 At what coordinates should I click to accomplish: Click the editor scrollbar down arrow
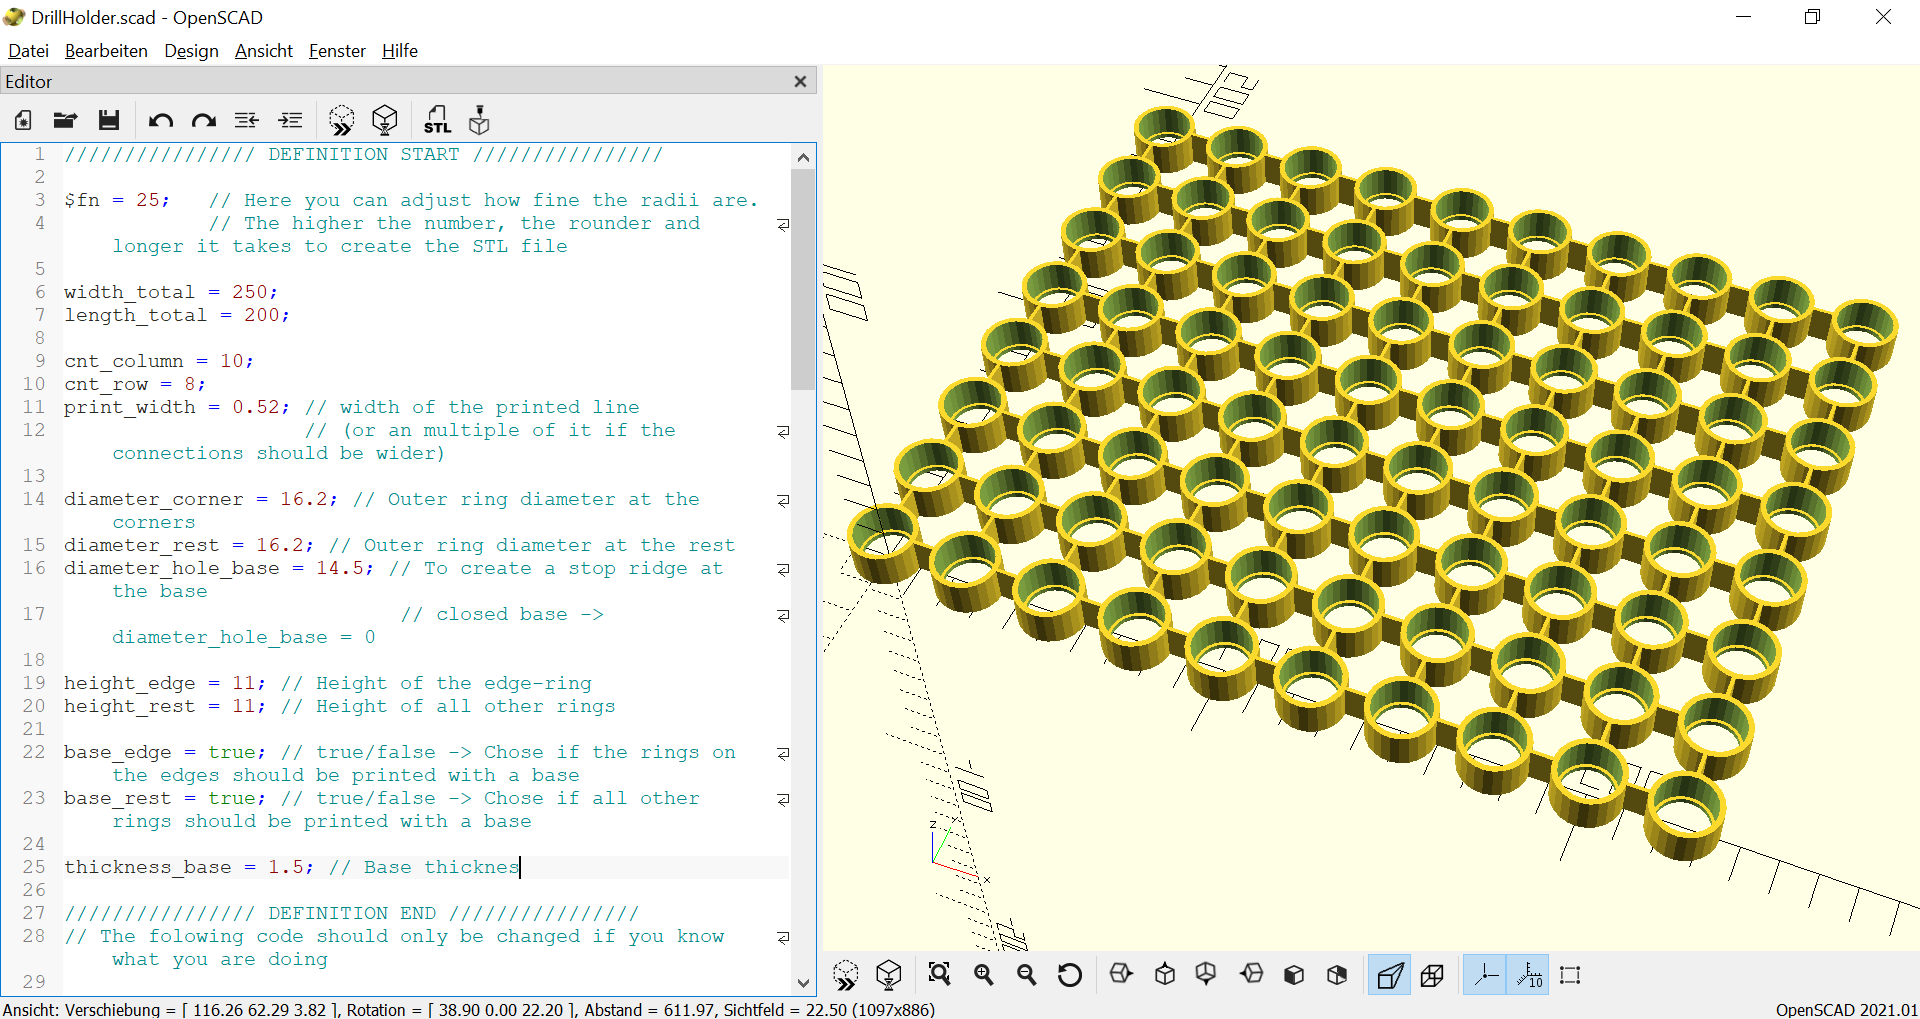(803, 983)
